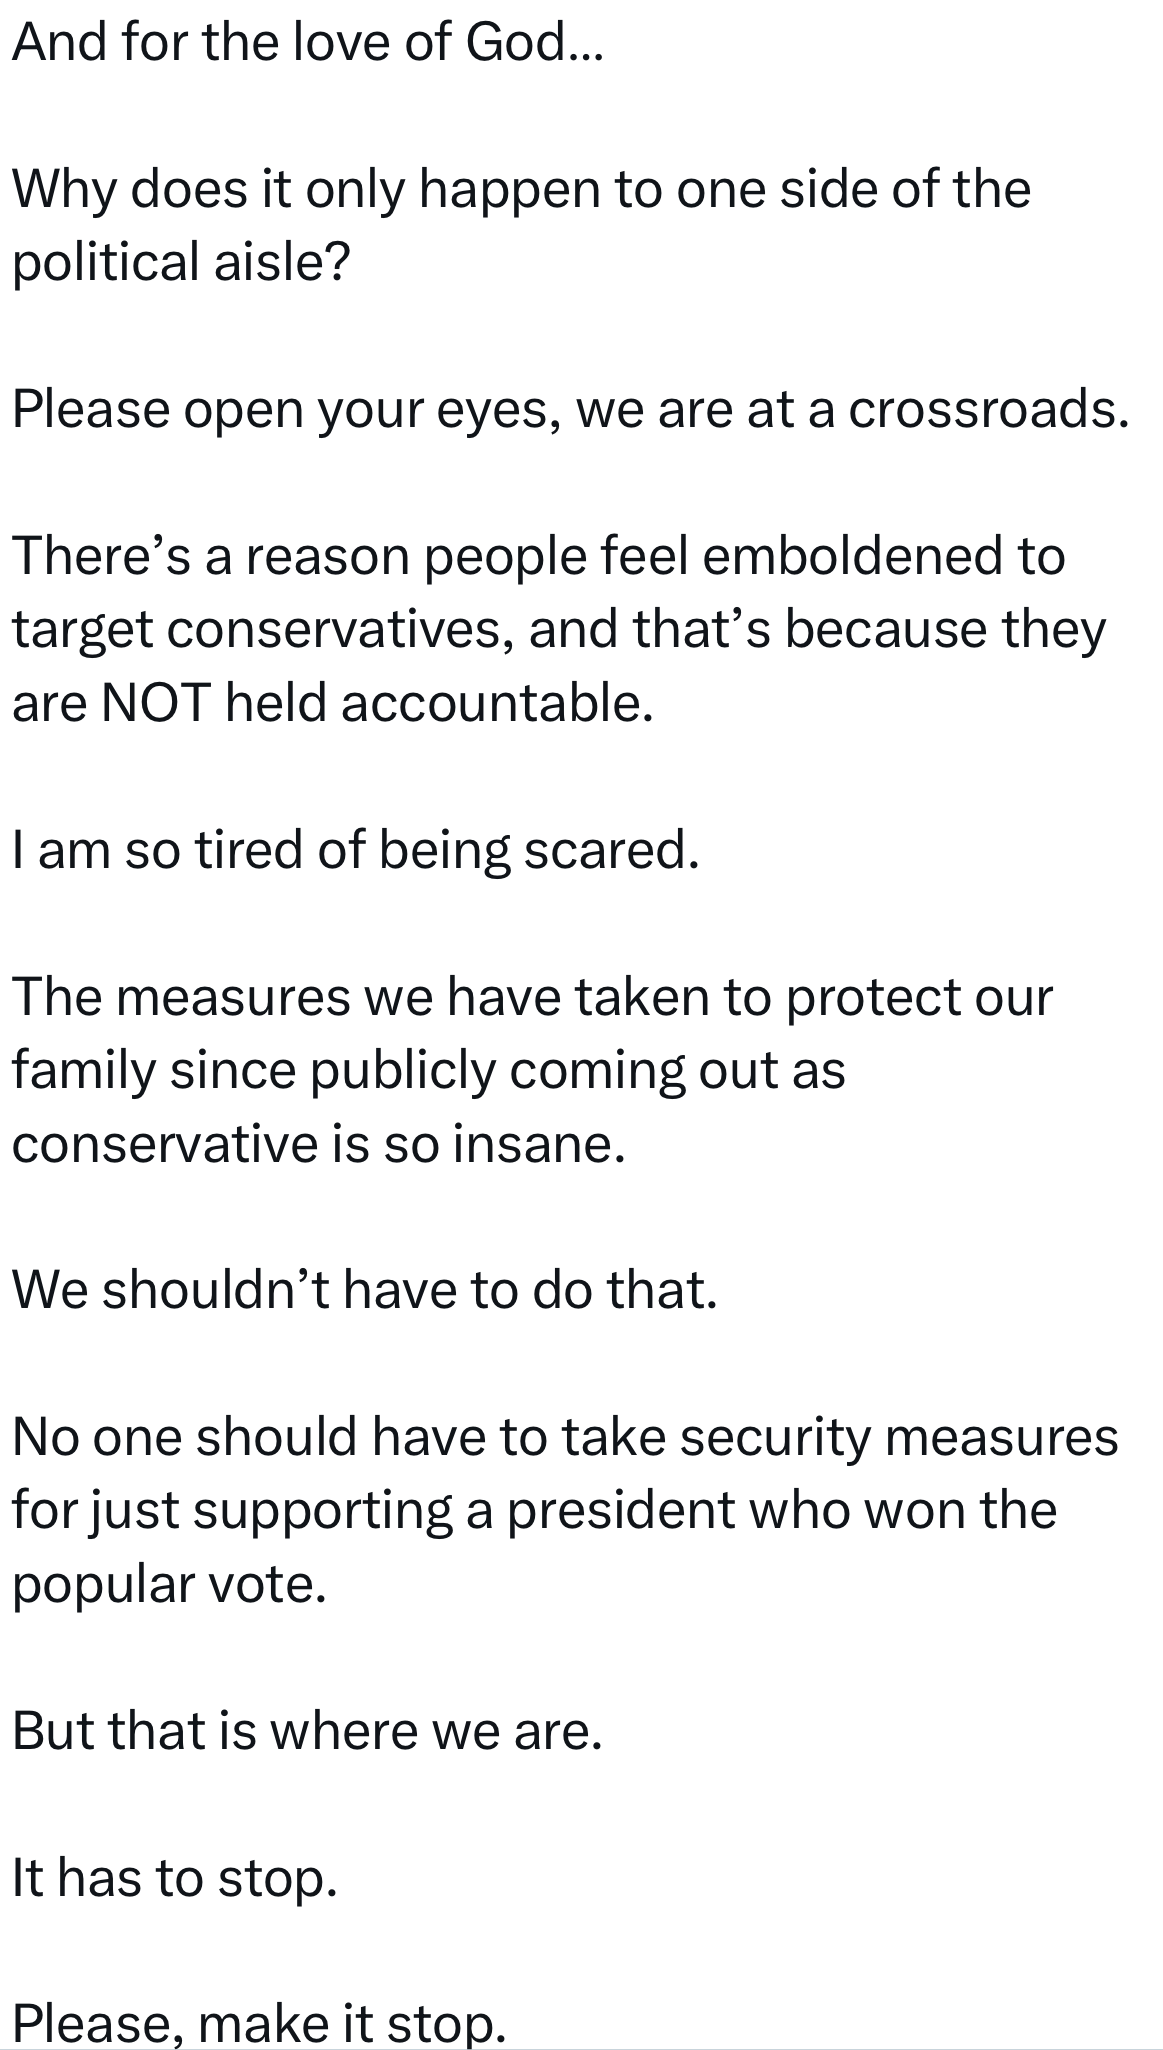Click the text "political aisle?"

pos(181,263)
